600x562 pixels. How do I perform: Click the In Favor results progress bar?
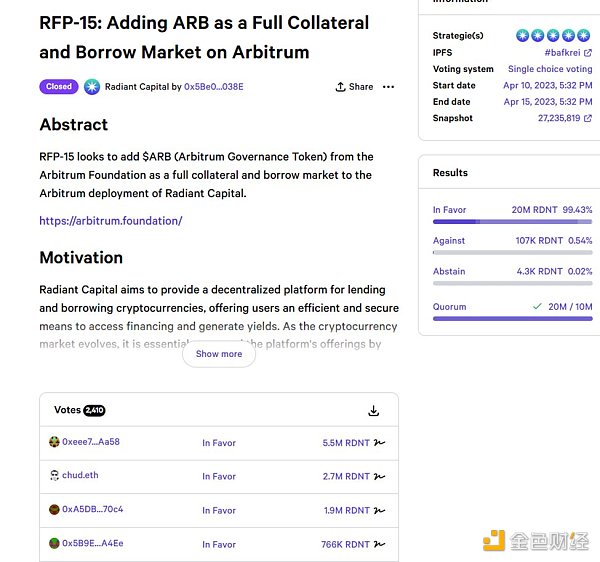click(x=512, y=221)
